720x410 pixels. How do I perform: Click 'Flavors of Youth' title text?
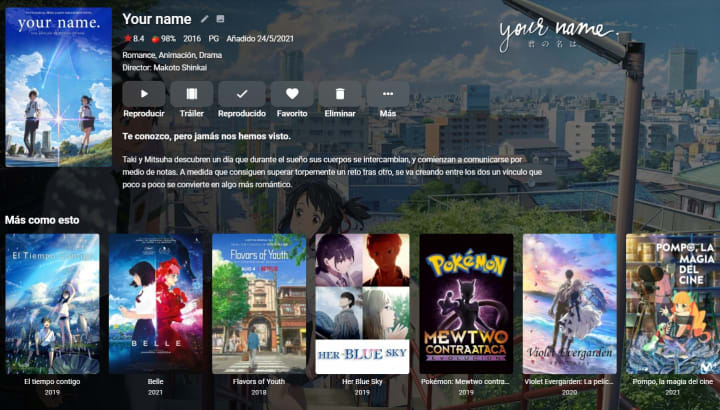[x=259, y=382]
